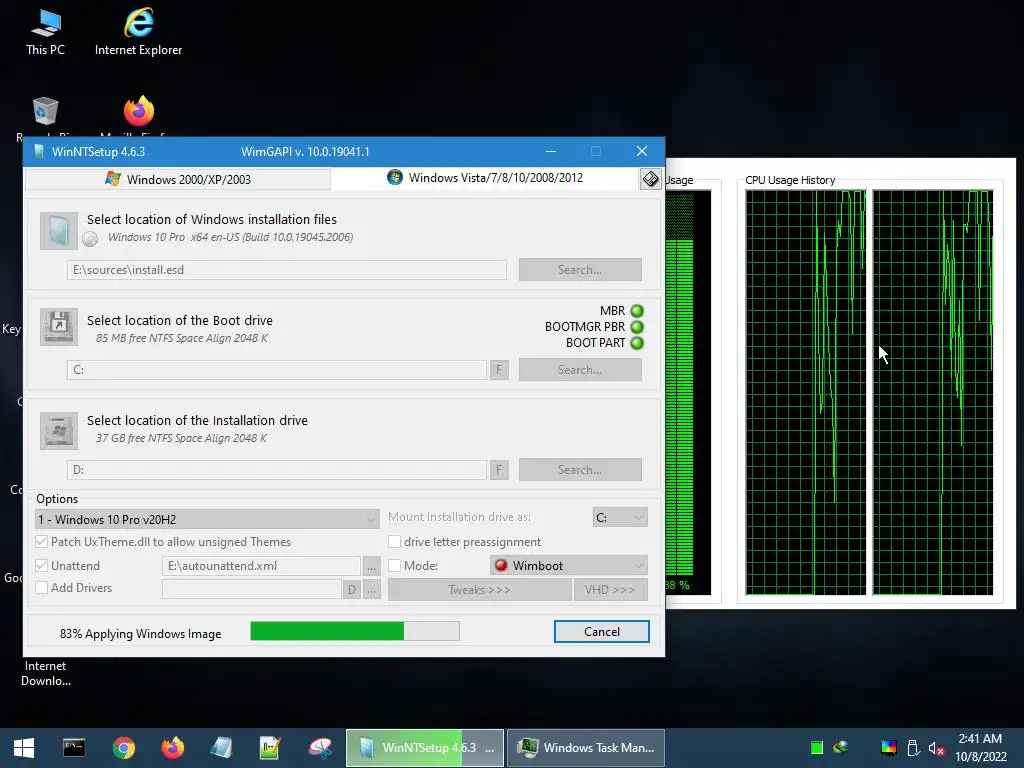Click the MBR green status indicator
1024x768 pixels.
637,311
